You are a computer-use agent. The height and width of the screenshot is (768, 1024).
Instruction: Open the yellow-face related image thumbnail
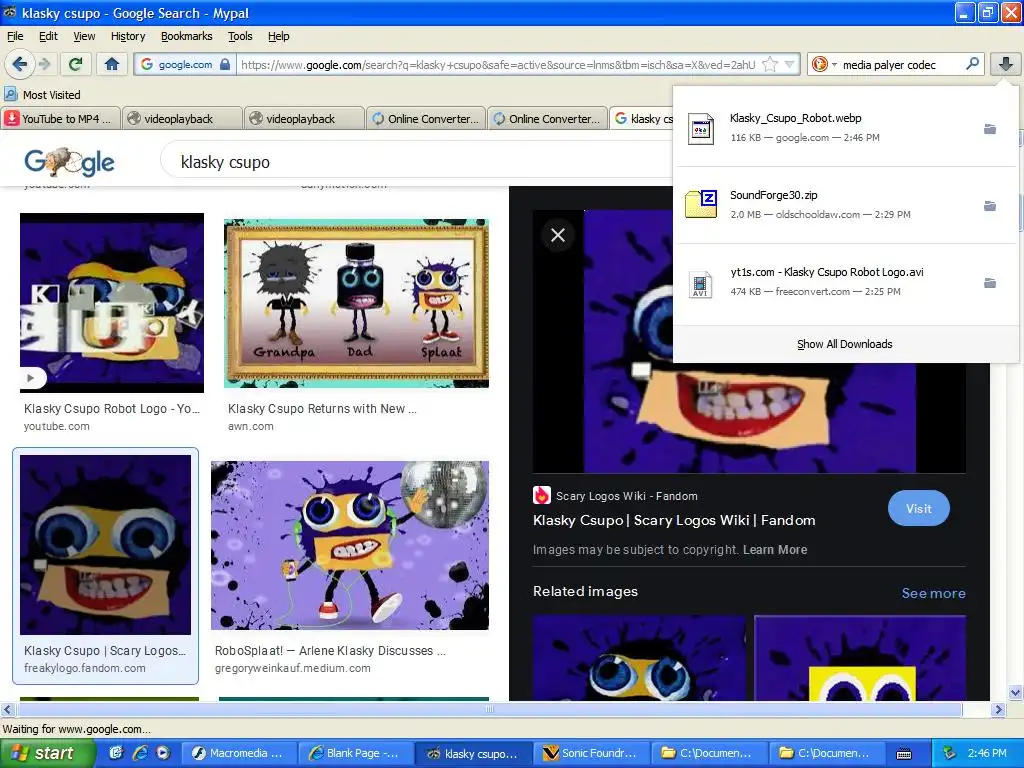[x=860, y=658]
